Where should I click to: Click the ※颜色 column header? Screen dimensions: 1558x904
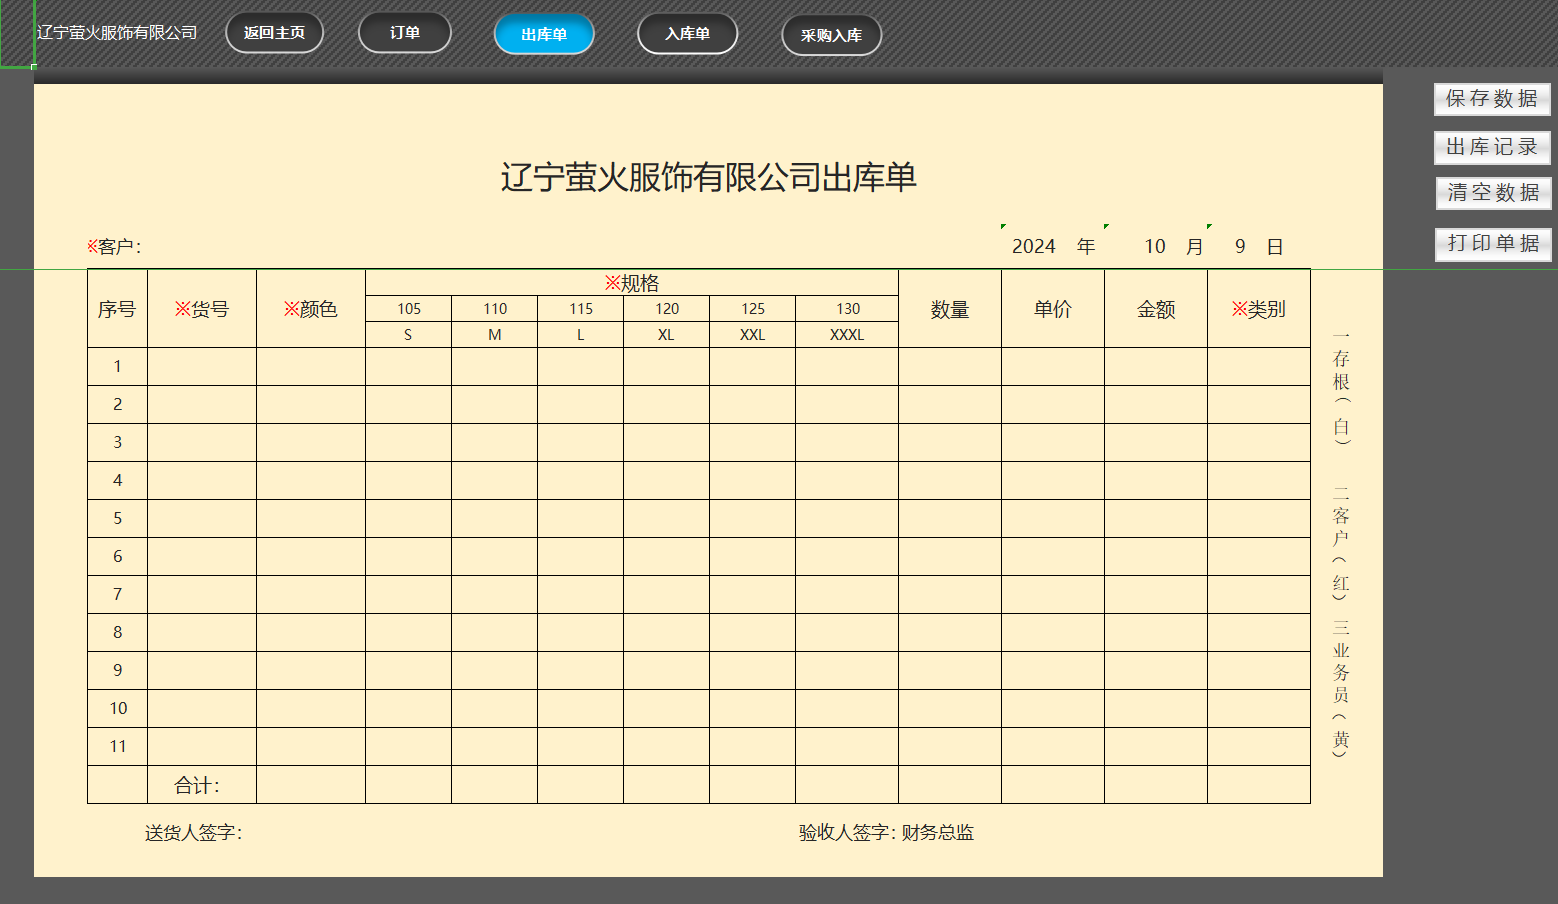(311, 309)
